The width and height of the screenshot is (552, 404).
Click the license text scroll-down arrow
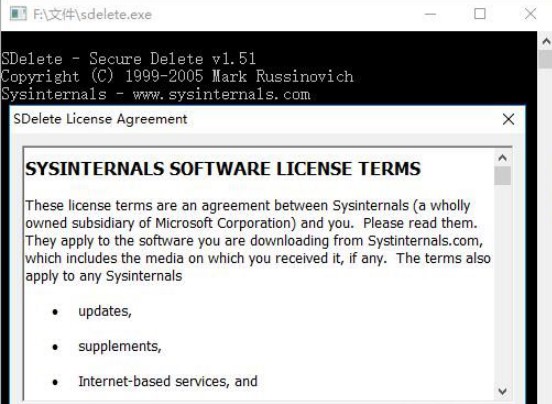tap(502, 391)
